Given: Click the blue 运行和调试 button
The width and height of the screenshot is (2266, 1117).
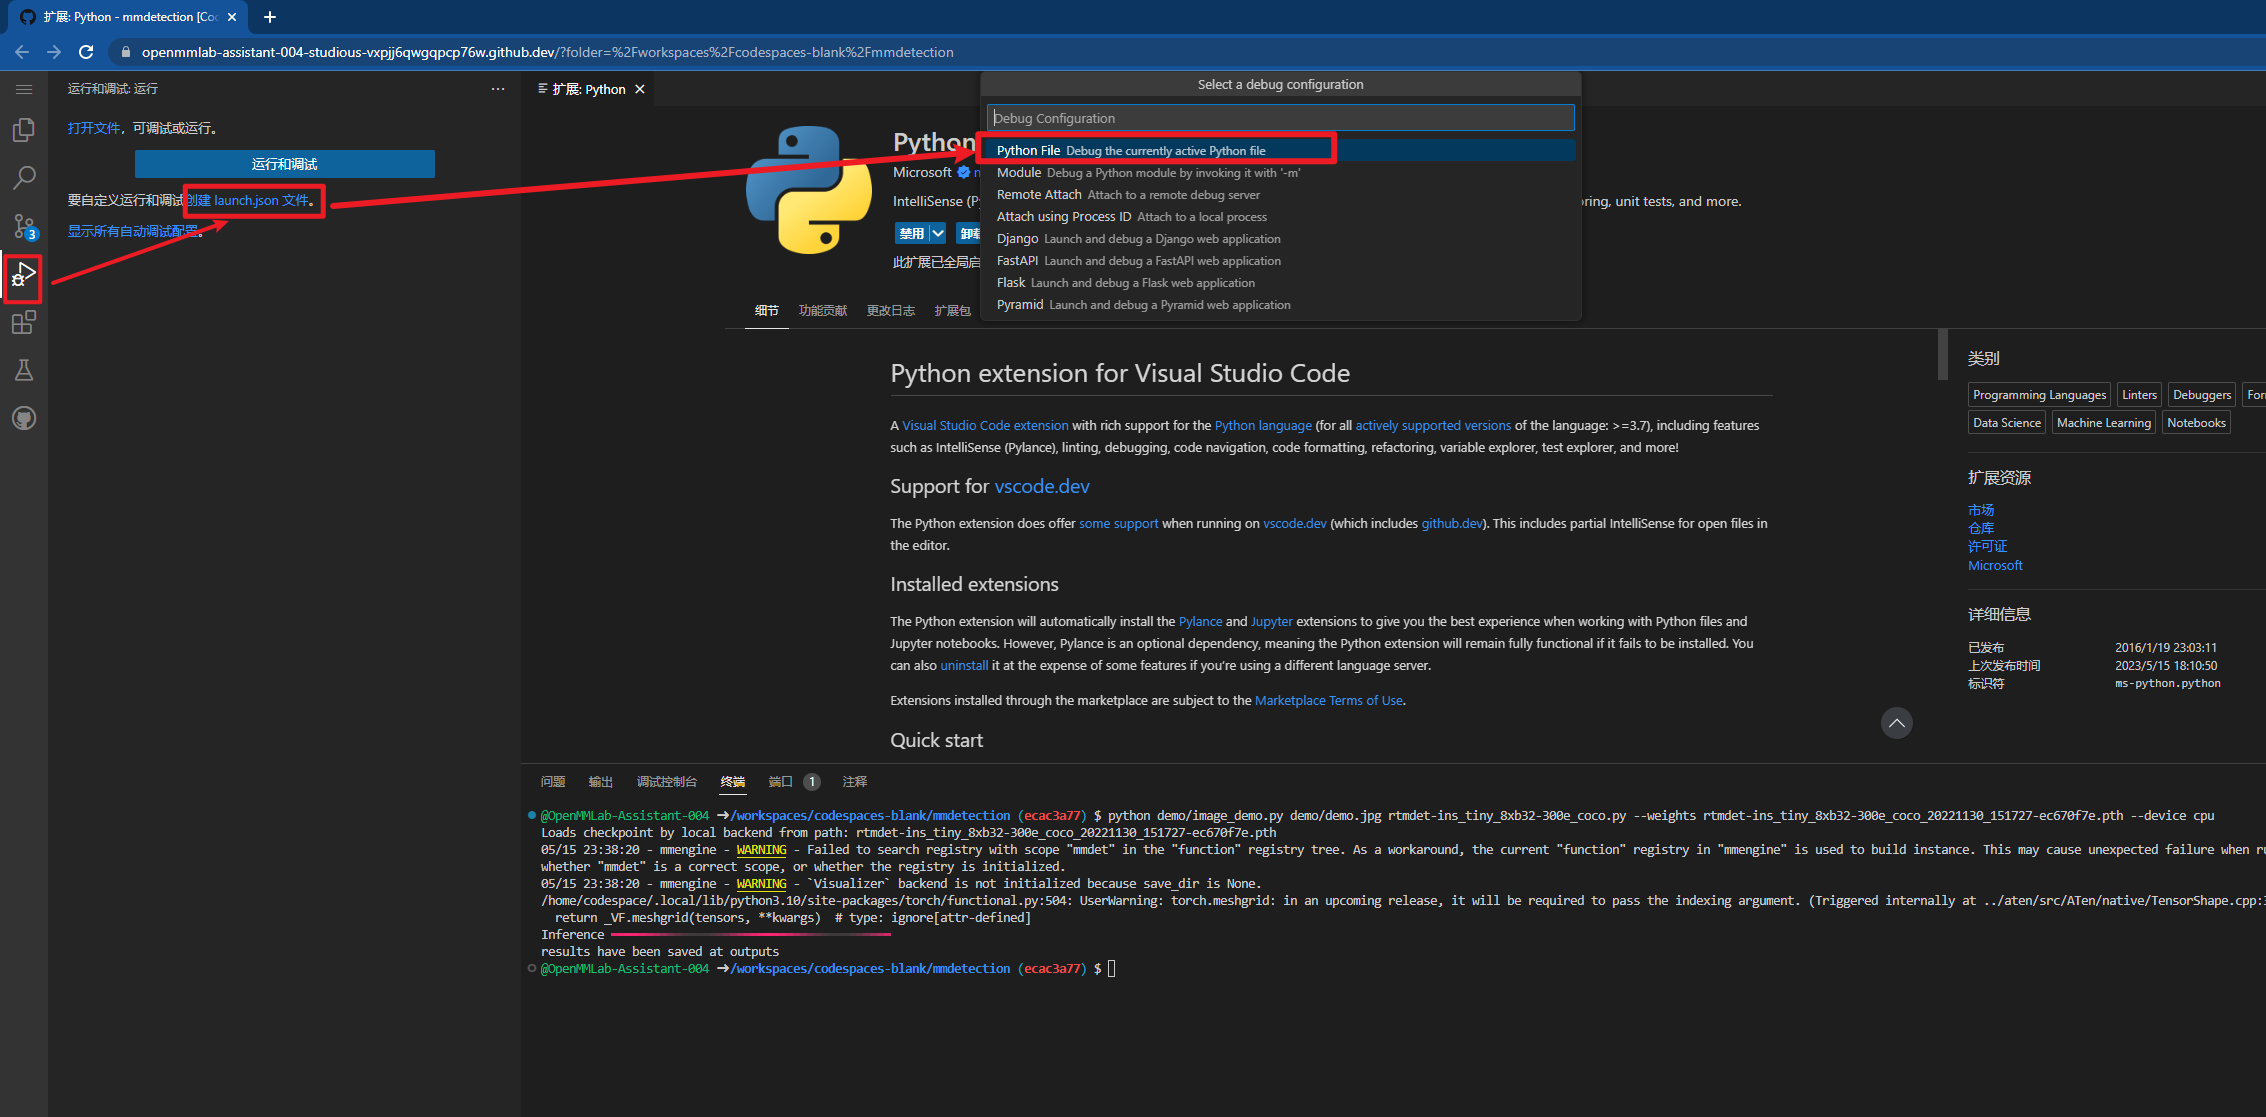Looking at the screenshot, I should [285, 164].
